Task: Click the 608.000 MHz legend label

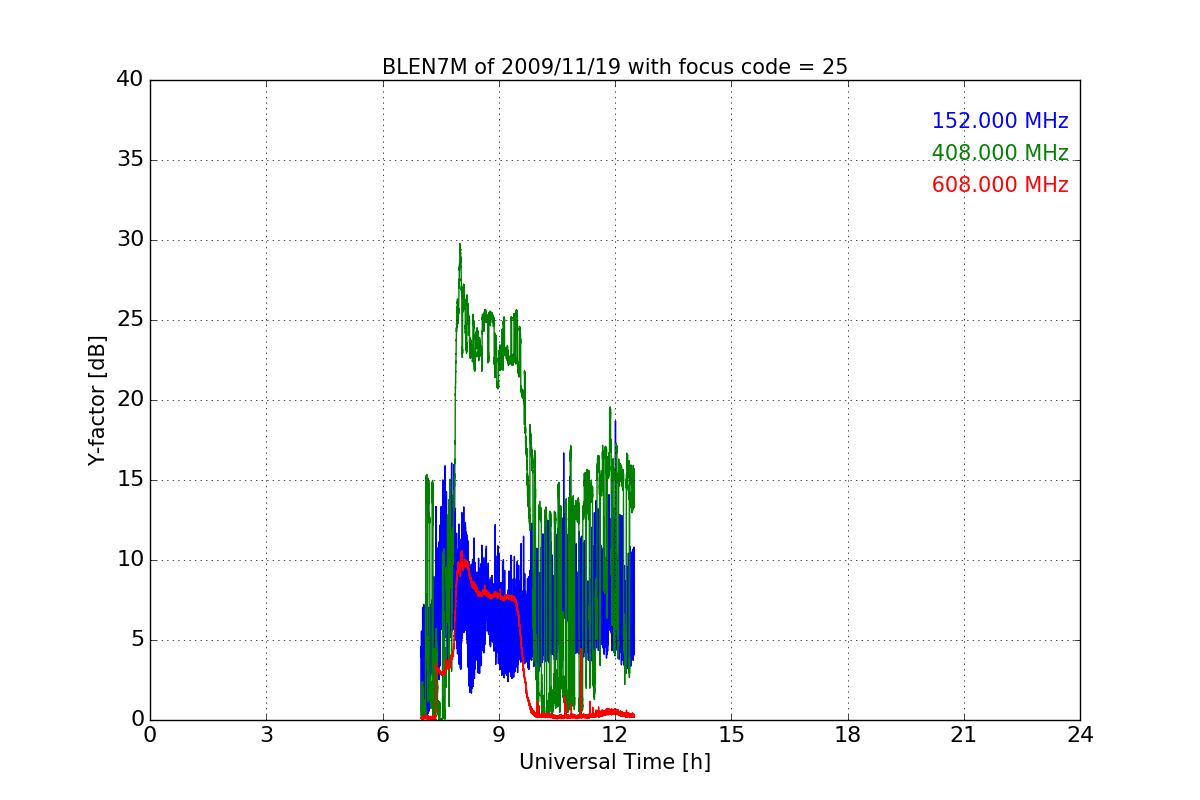Action: (x=1000, y=185)
